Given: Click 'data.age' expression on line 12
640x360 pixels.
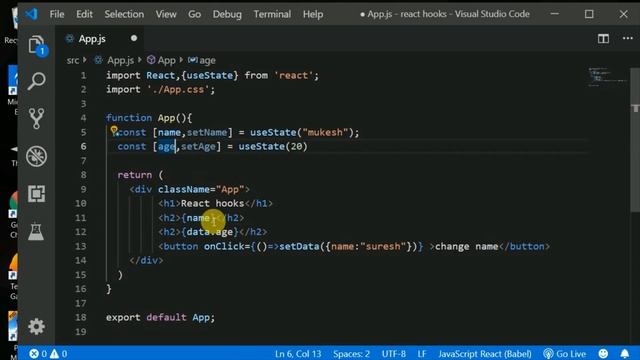Looking at the screenshot, I should [210, 232].
